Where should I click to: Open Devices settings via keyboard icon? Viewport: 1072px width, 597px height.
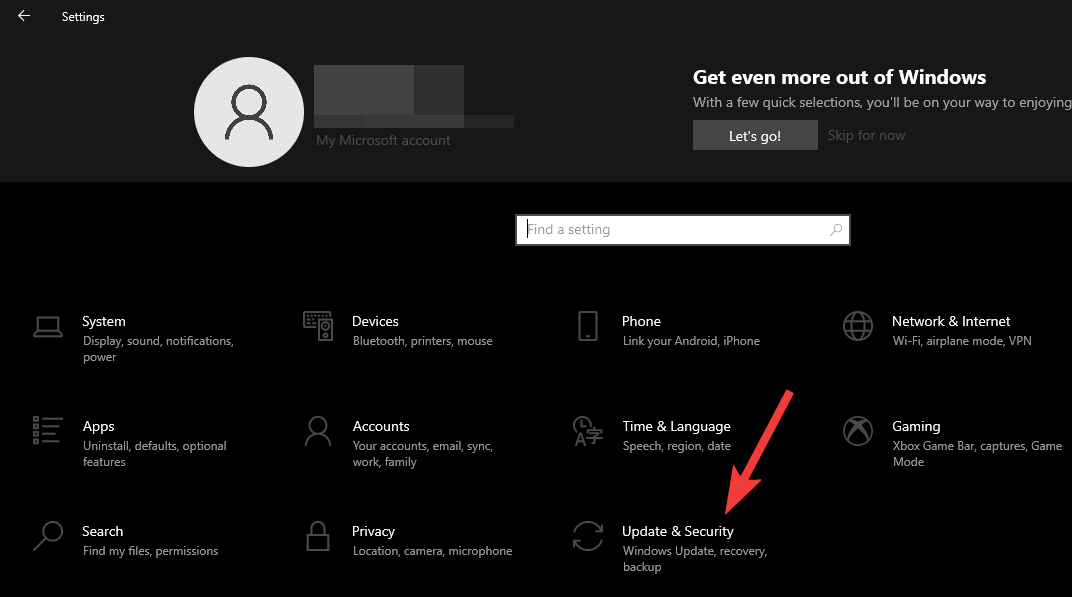coord(318,326)
